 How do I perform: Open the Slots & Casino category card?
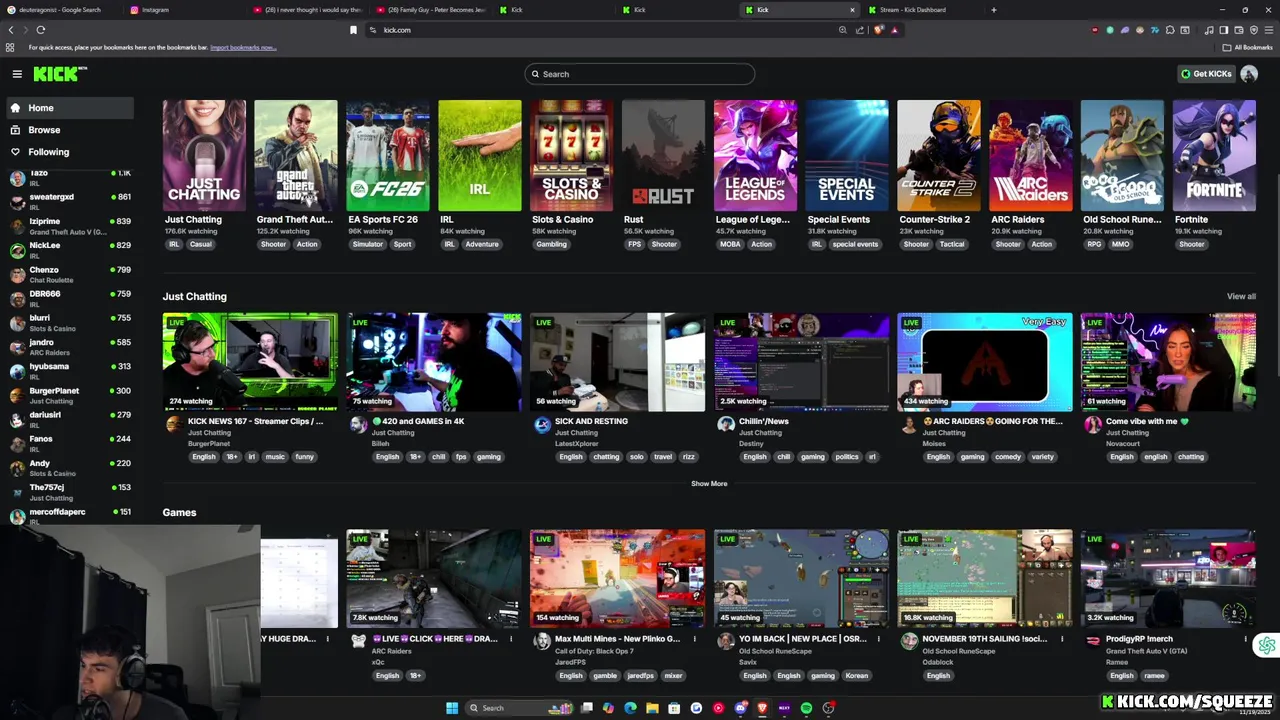click(571, 156)
